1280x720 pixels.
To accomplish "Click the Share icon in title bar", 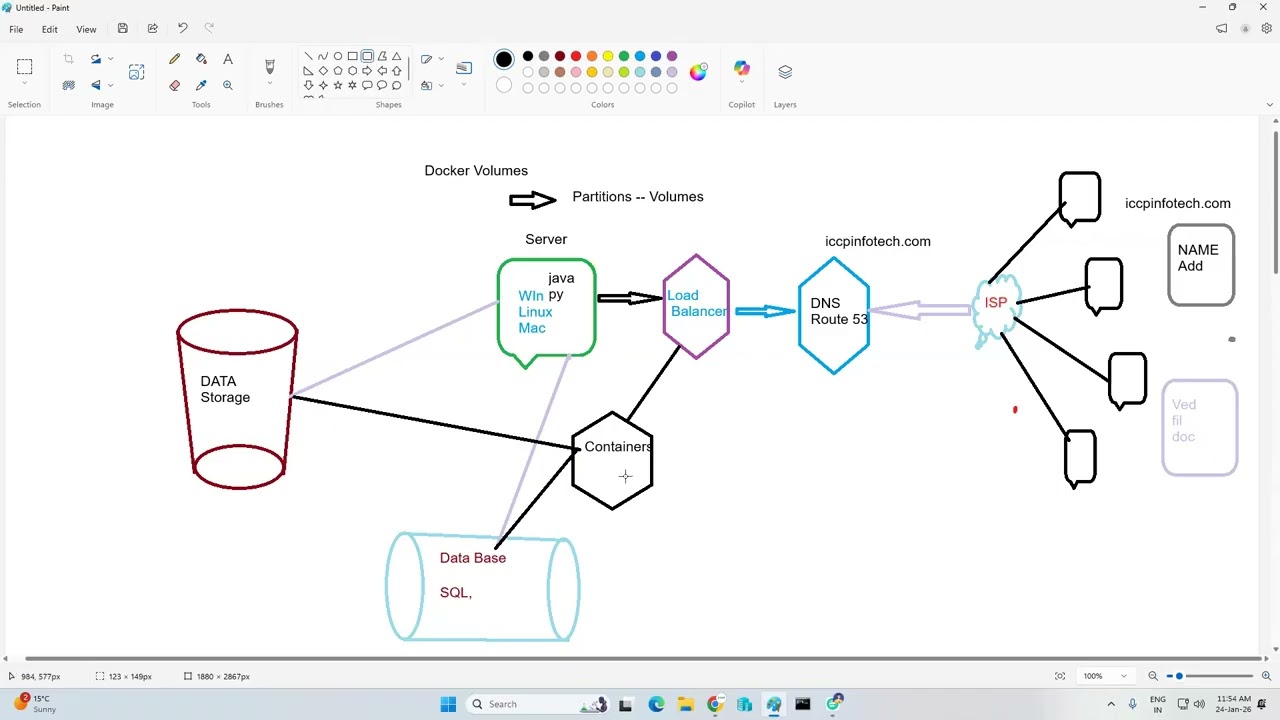I will 152,28.
